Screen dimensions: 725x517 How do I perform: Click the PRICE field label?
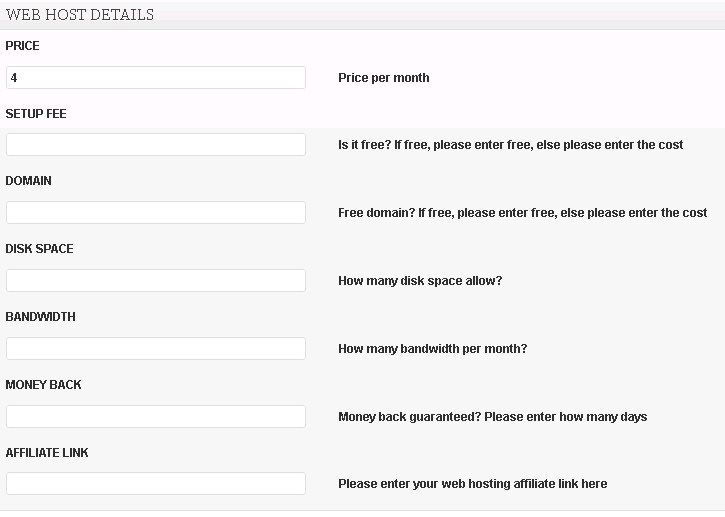point(23,46)
